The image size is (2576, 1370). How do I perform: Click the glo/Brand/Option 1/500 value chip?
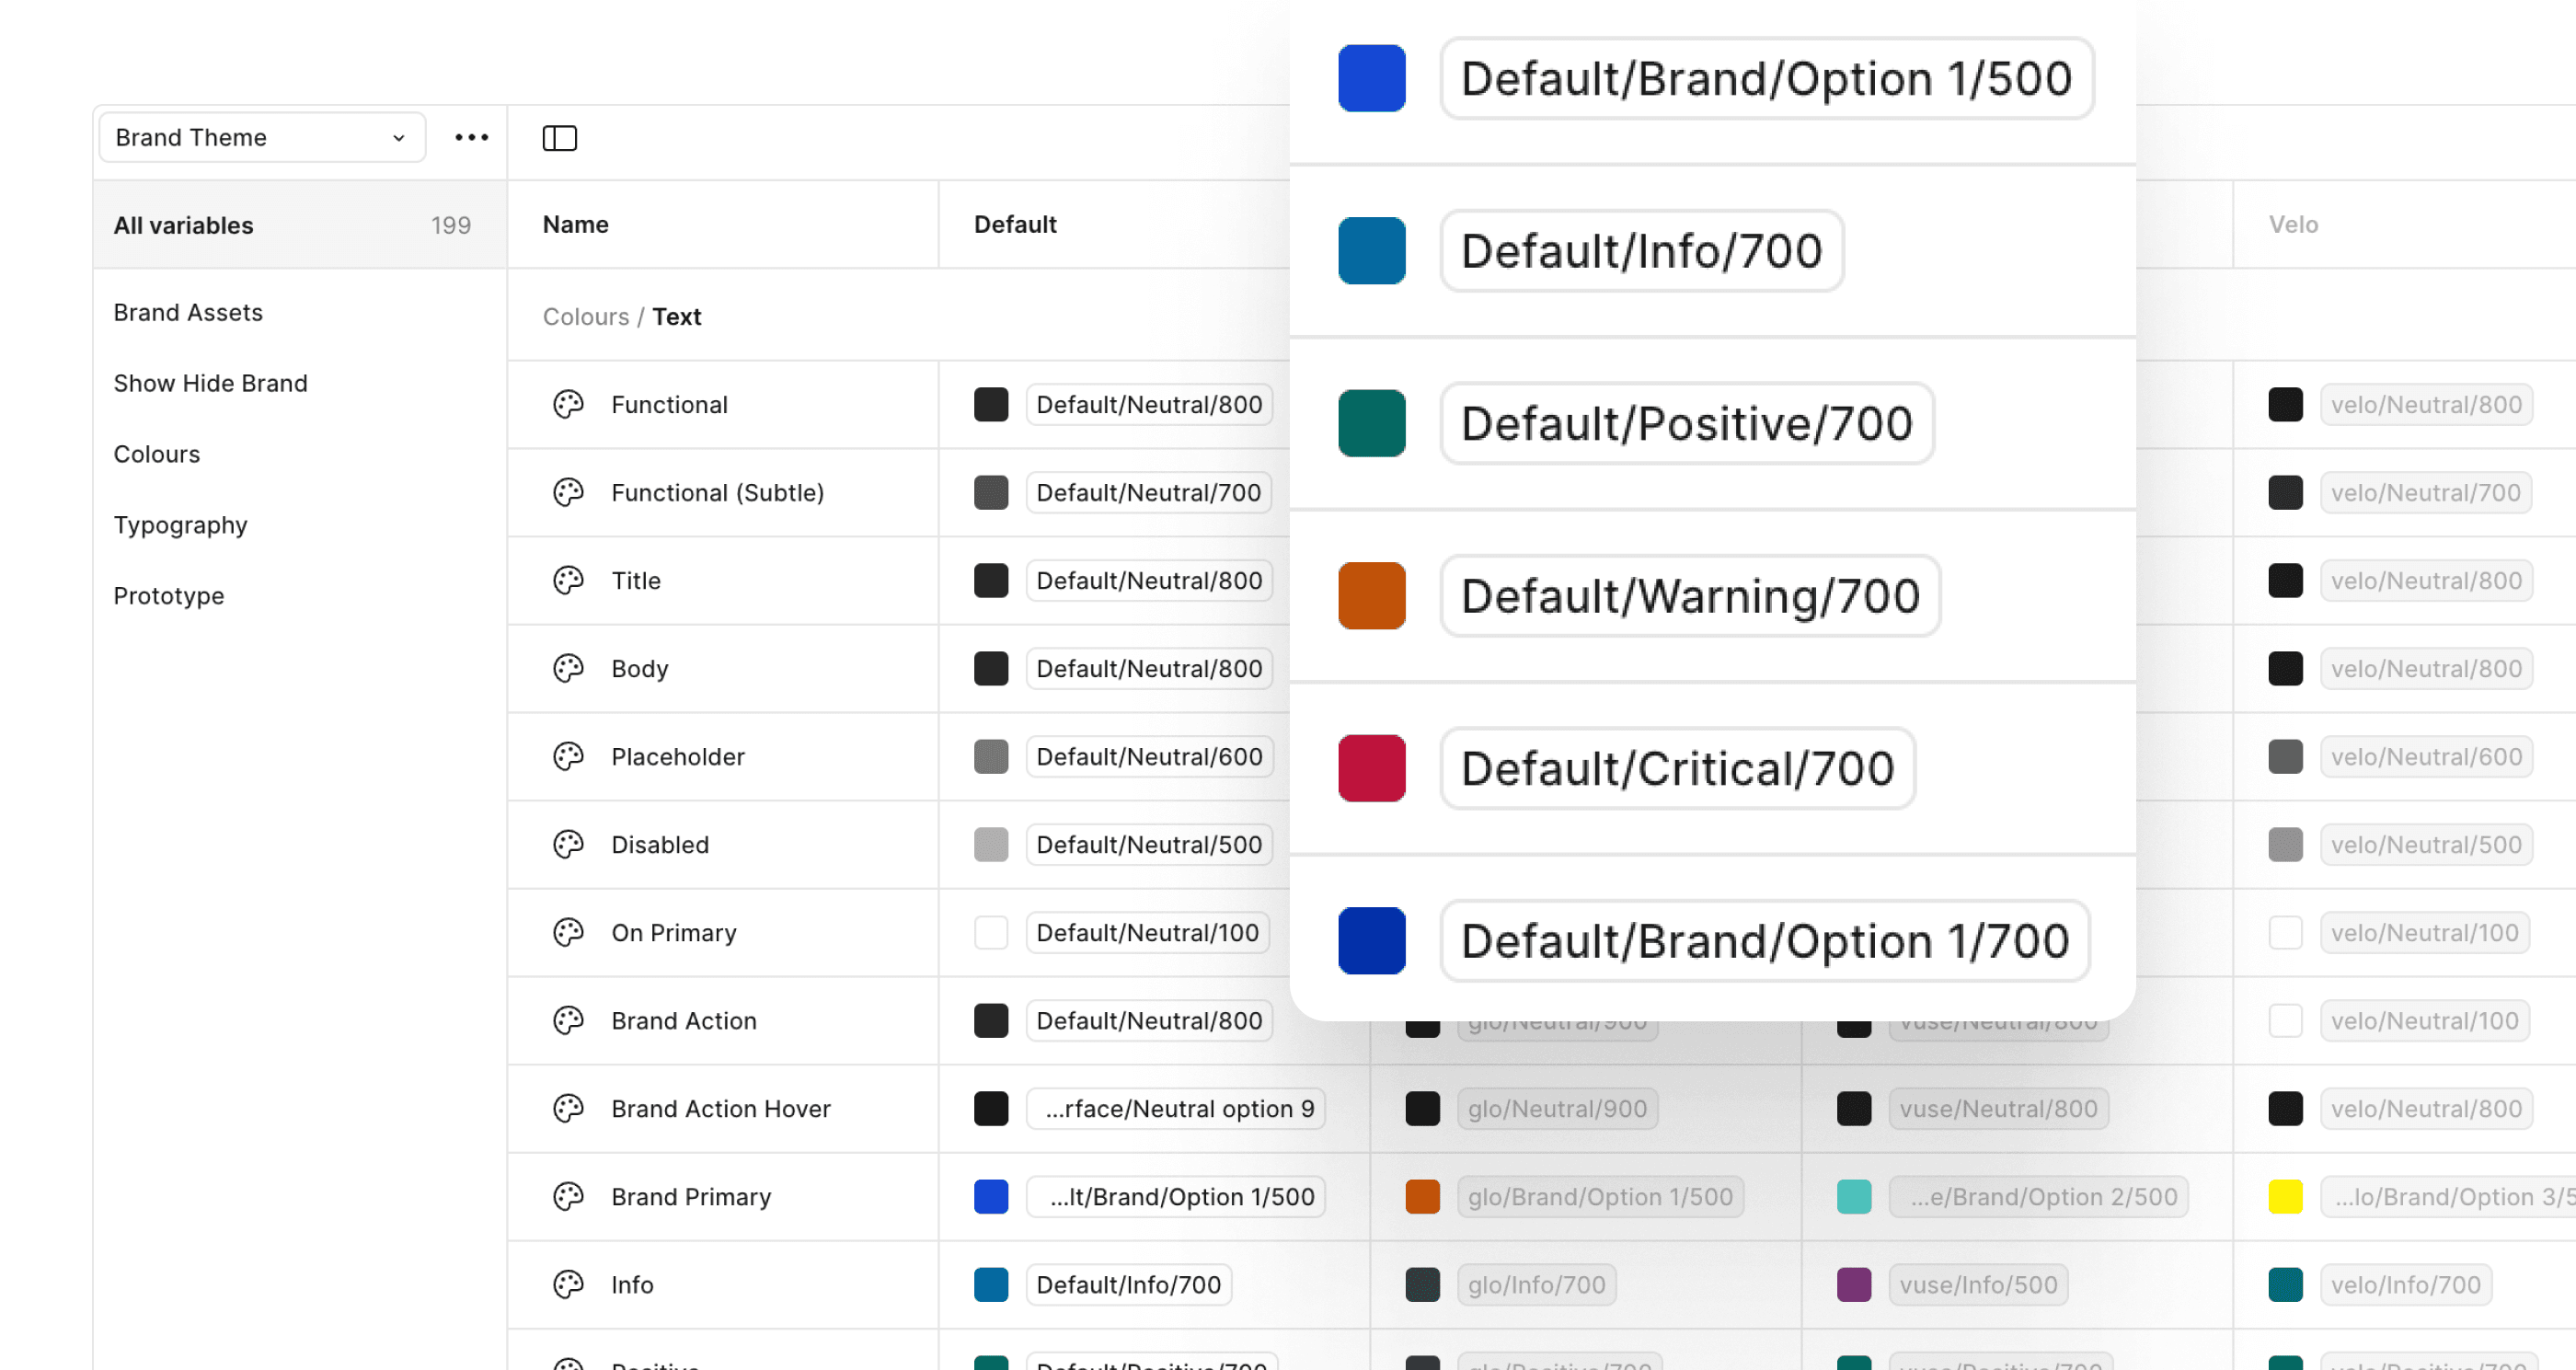tap(1599, 1196)
